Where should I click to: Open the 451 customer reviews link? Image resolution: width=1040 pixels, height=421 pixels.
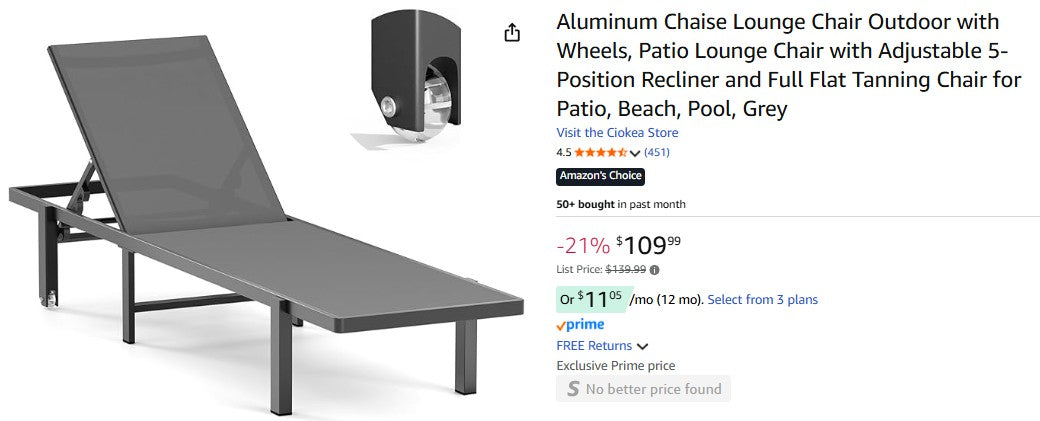tap(657, 153)
